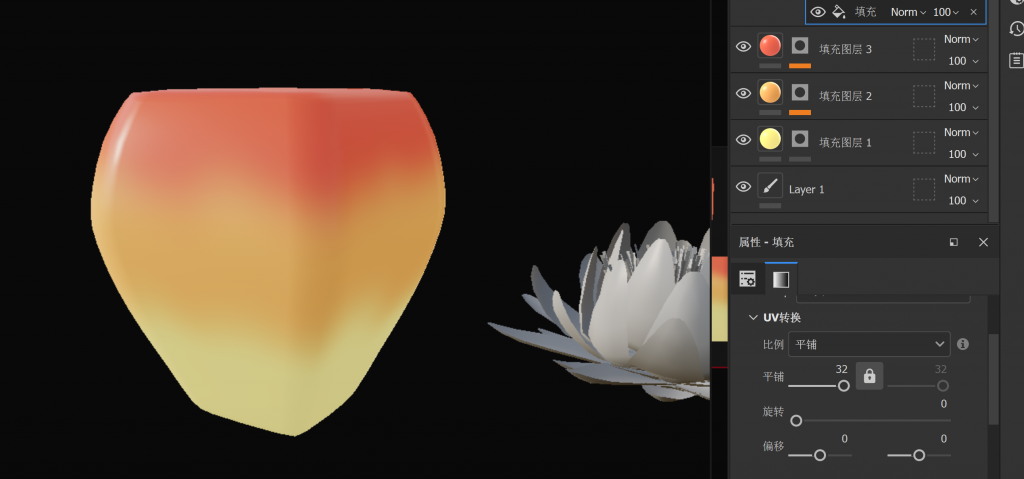Click the dashed empty slot of 填充图层 1
This screenshot has width=1024, height=479.
click(x=923, y=142)
